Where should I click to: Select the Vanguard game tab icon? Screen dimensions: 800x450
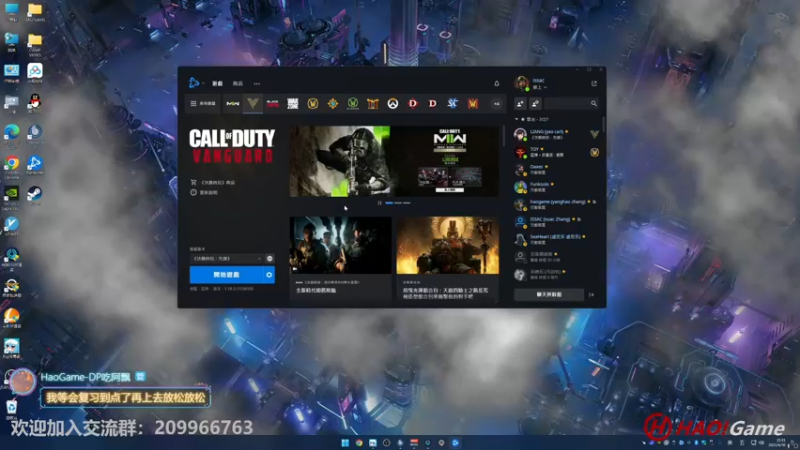(253, 104)
